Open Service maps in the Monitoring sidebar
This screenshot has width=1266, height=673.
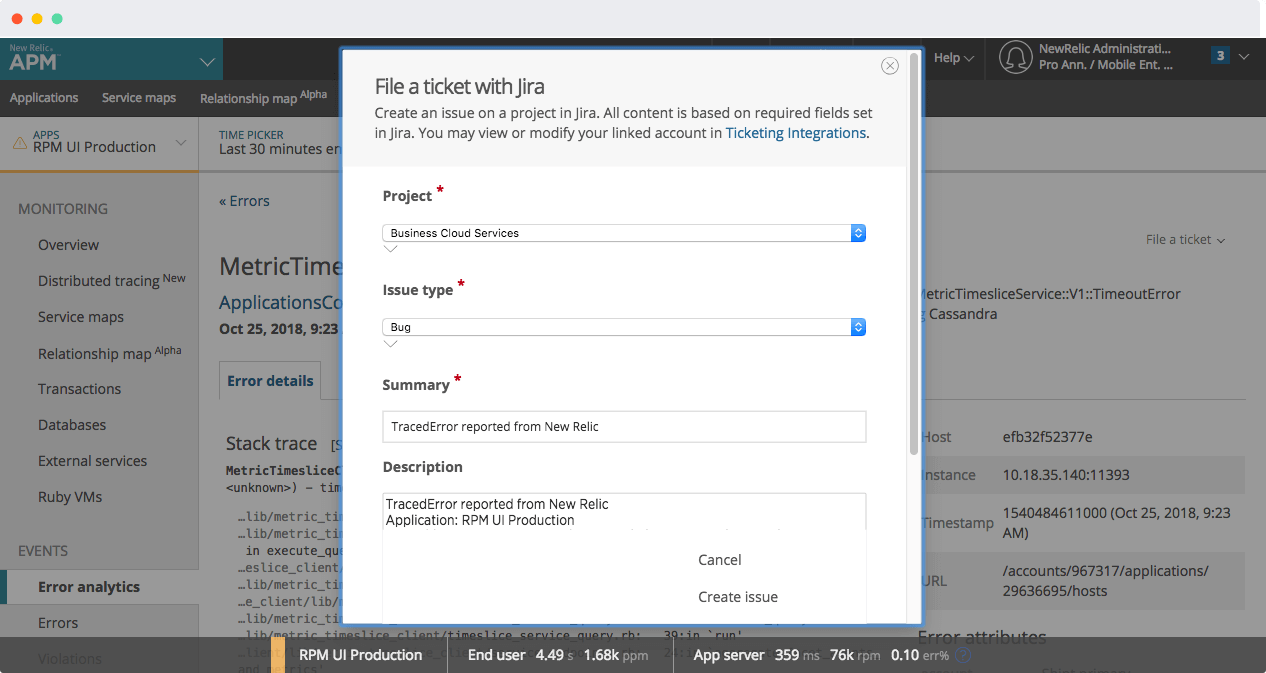81,317
